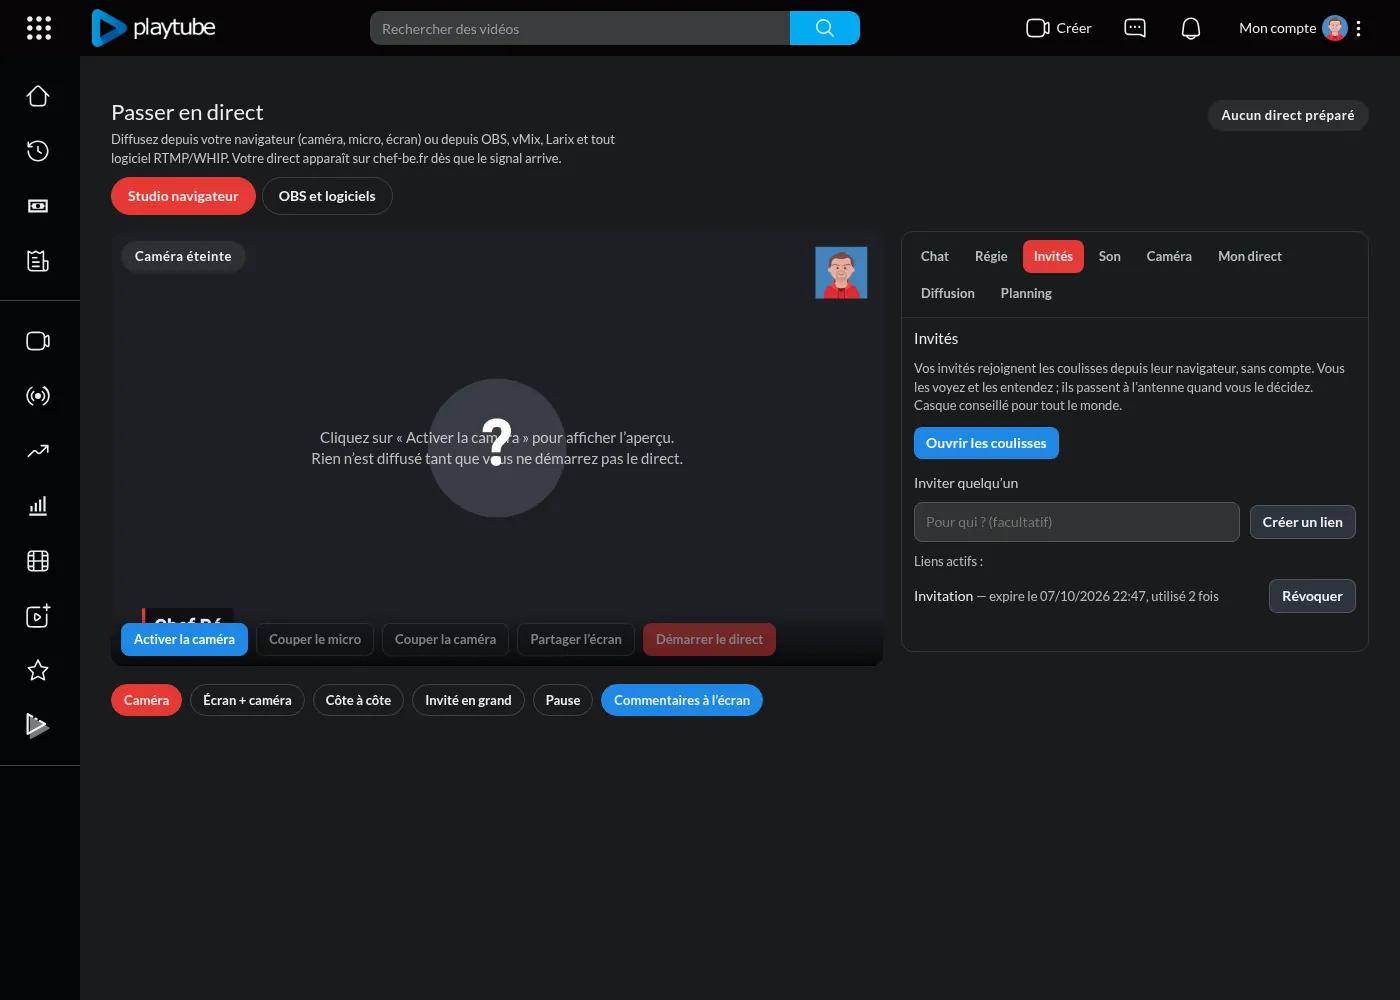Open the sidebar banknote icon

pyautogui.click(x=38, y=206)
